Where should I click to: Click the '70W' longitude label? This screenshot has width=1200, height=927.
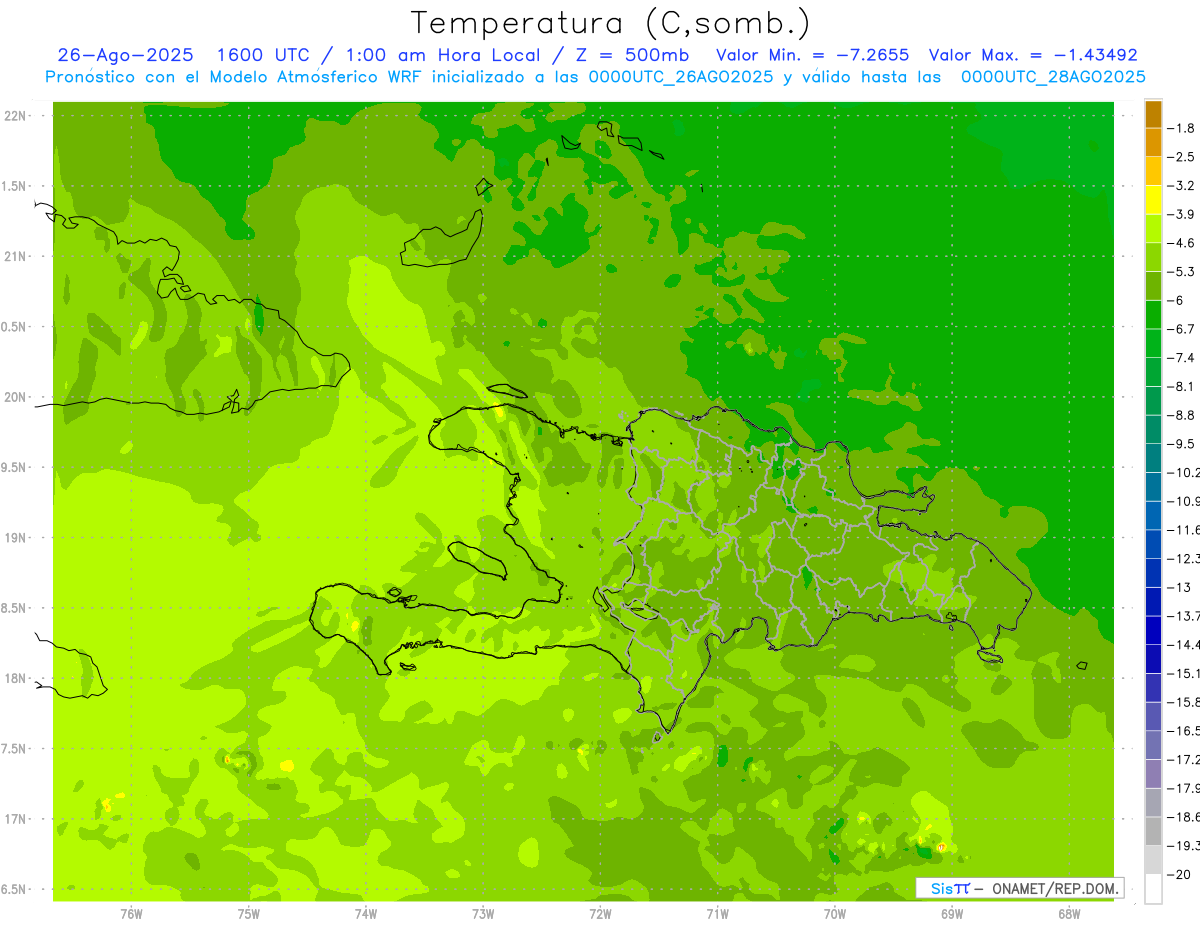click(835, 914)
